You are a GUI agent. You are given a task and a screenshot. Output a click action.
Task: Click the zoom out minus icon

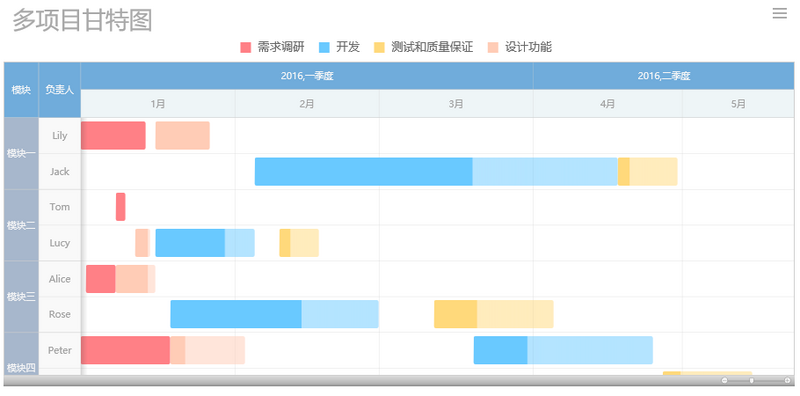724,381
